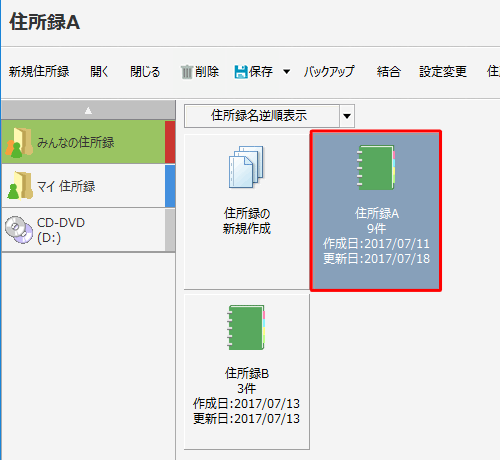Click the blue color bar beside マイ住所録
The image size is (500, 460).
pyautogui.click(x=170, y=186)
